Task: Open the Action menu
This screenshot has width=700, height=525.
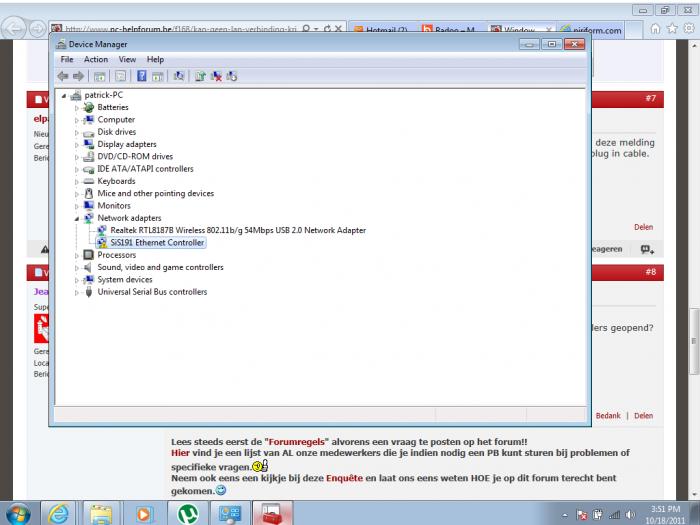Action: 96,59
